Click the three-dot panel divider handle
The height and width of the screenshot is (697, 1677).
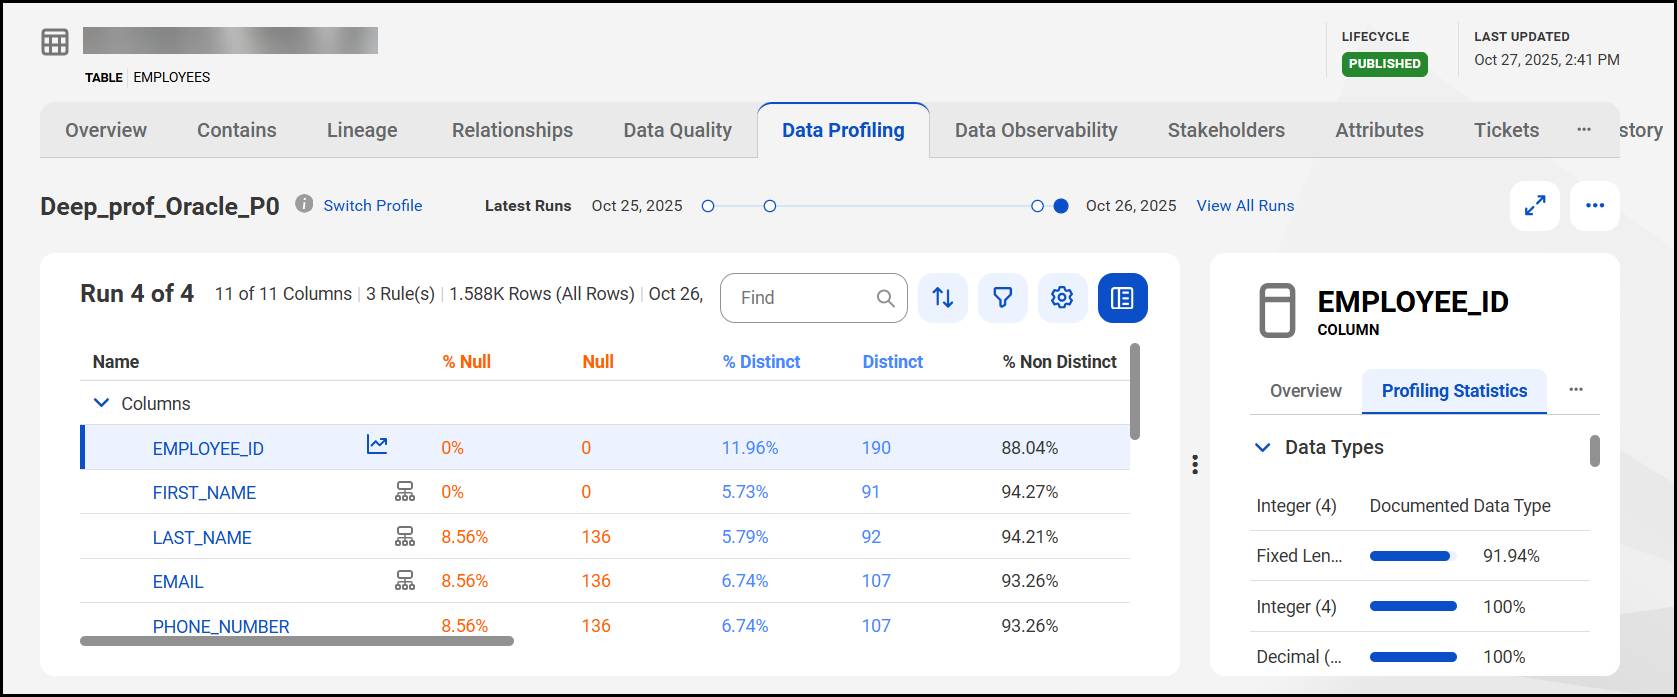(1195, 465)
